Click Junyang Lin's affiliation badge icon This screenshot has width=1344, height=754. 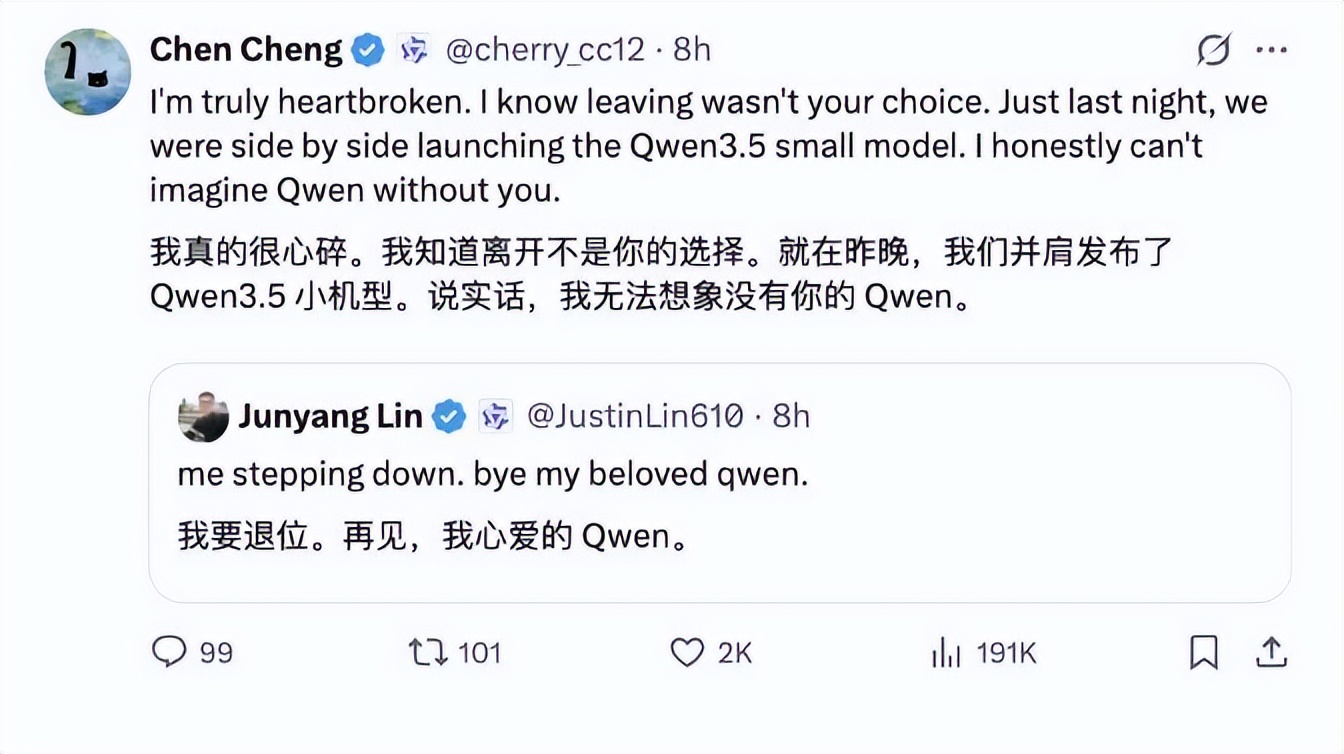pyautogui.click(x=495, y=416)
